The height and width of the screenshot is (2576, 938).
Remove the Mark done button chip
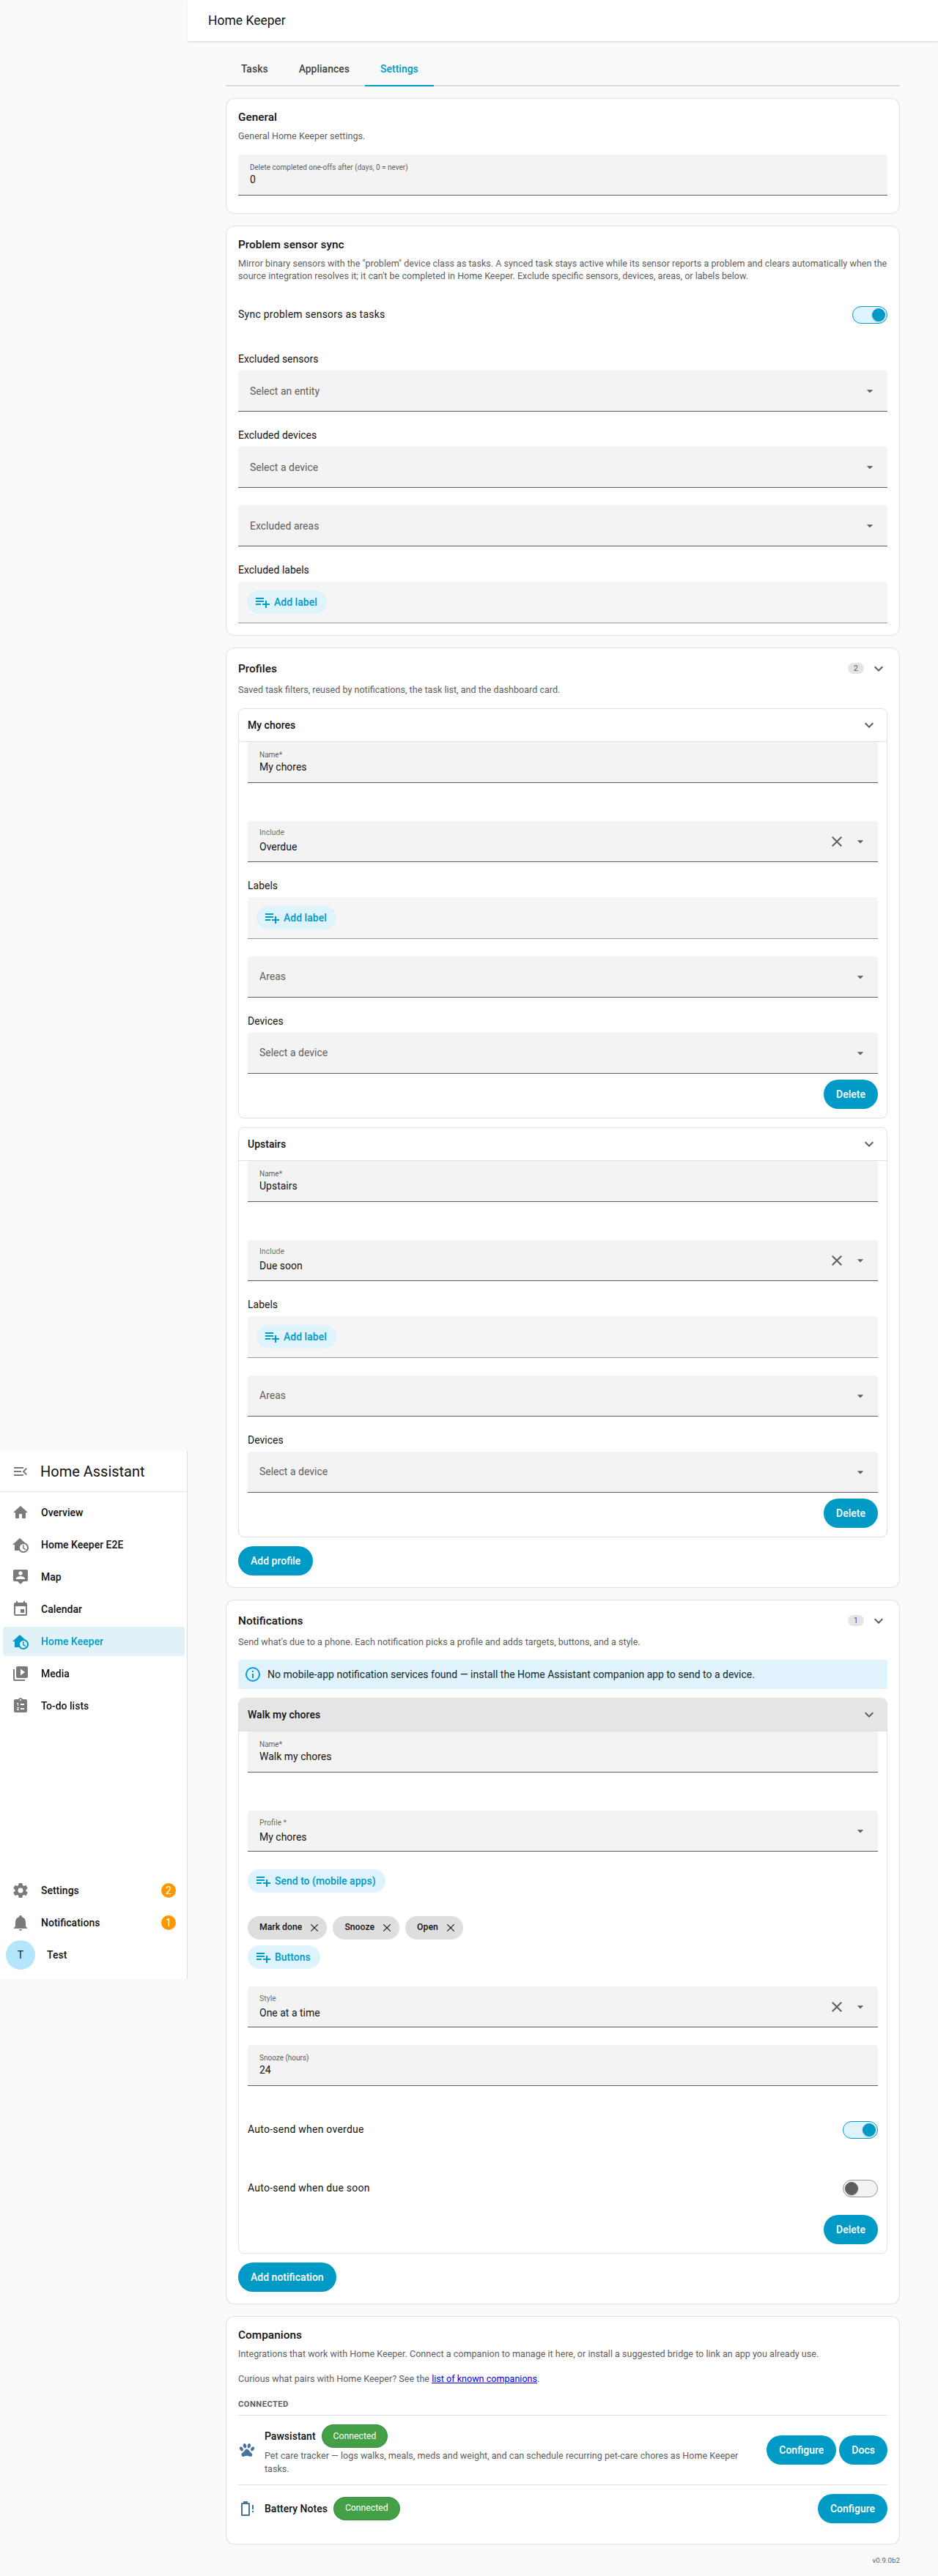click(314, 1927)
